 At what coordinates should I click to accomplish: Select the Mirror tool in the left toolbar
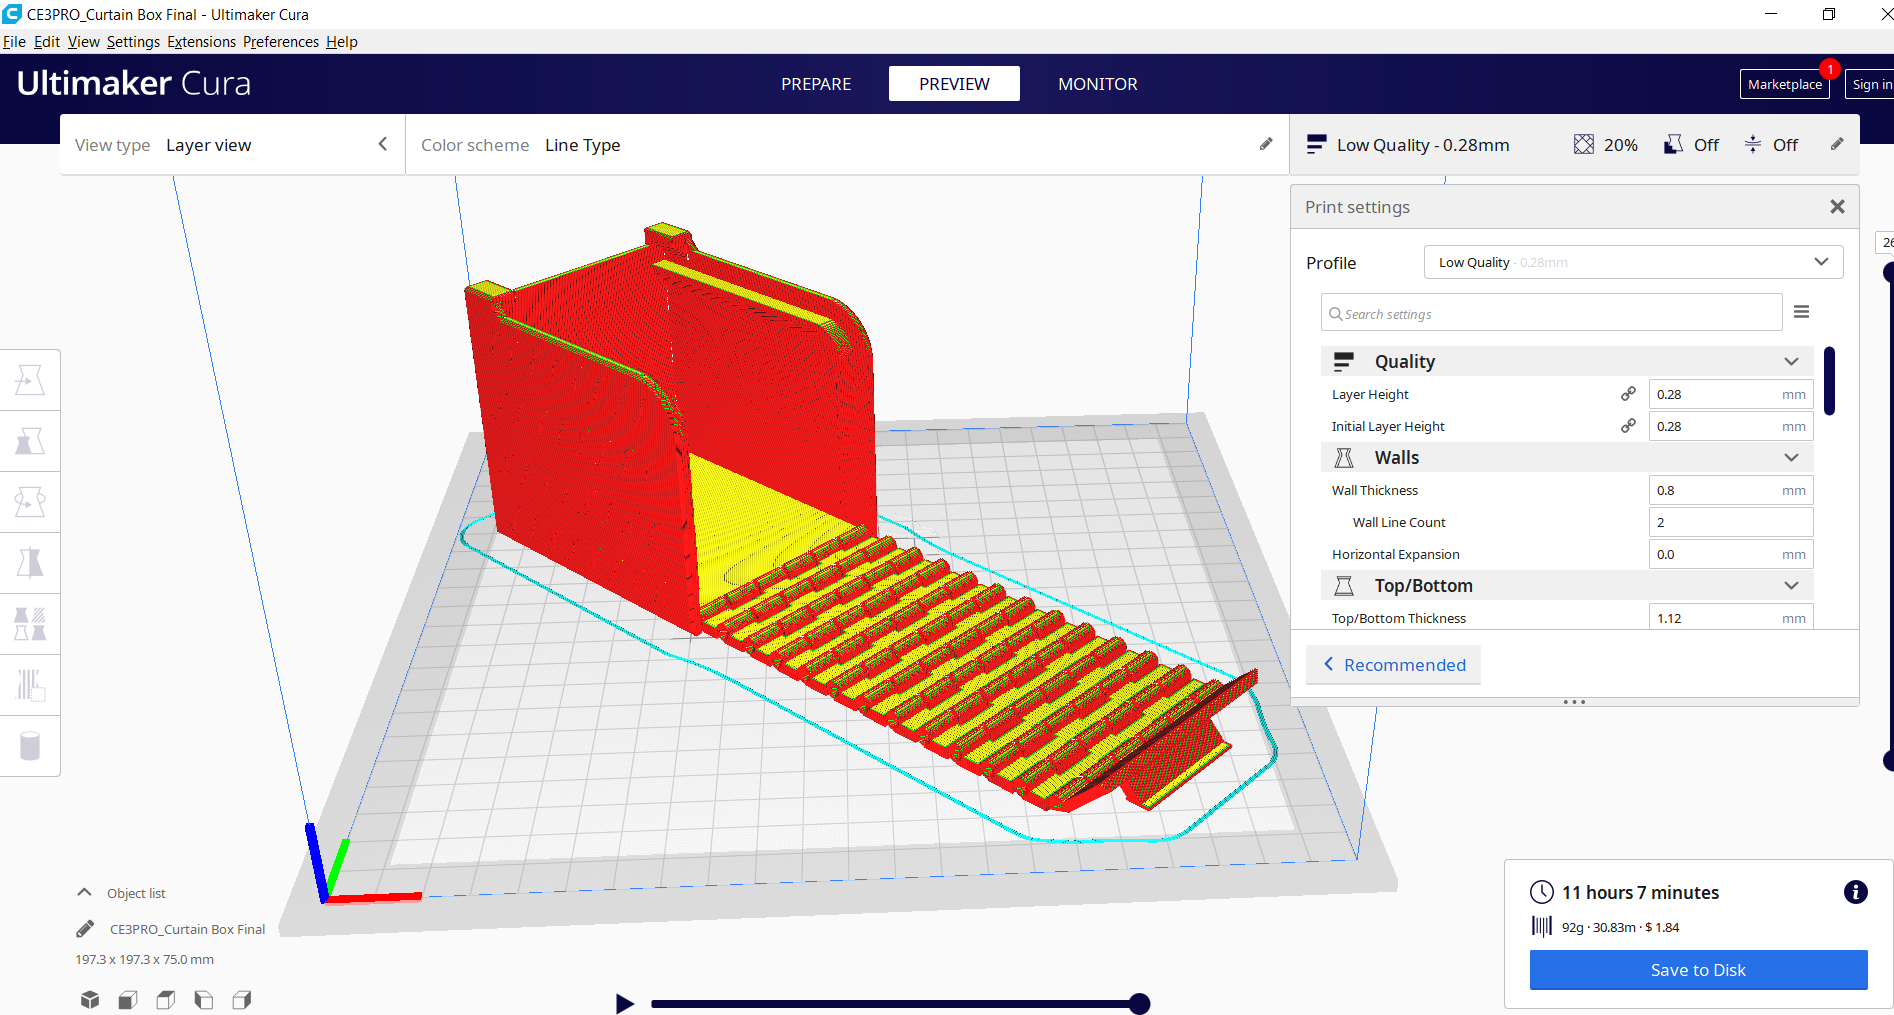30,563
